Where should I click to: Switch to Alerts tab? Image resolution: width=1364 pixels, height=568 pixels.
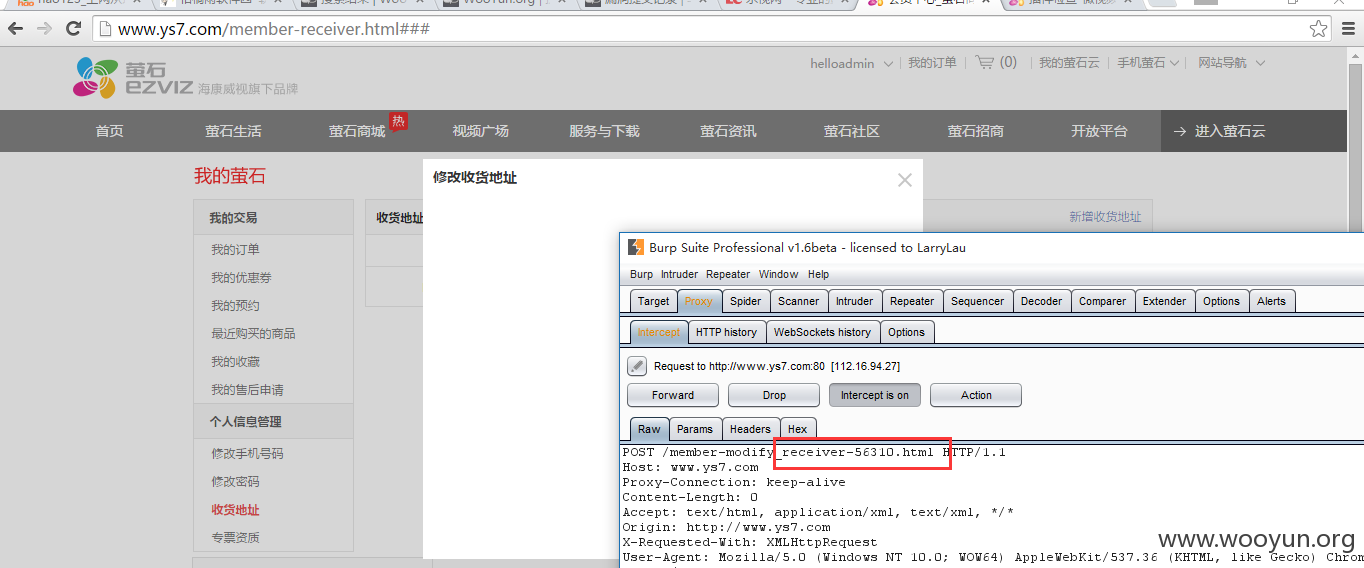tap(1271, 301)
